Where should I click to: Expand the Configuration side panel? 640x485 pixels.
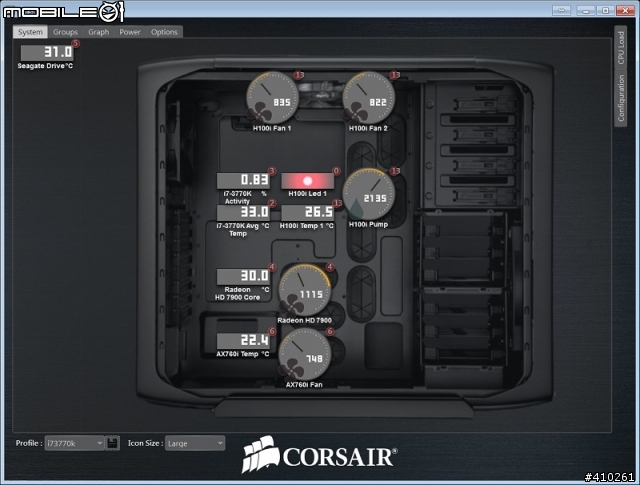click(x=620, y=98)
